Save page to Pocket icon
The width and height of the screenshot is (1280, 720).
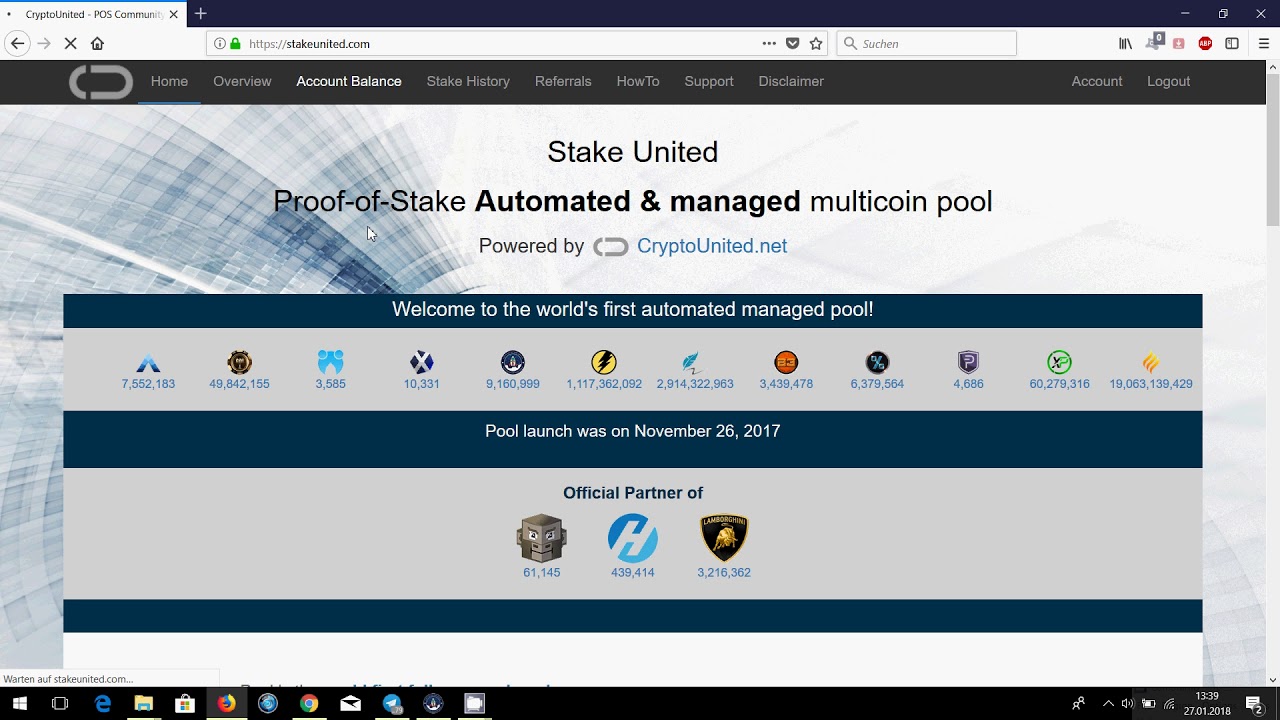[x=793, y=43]
